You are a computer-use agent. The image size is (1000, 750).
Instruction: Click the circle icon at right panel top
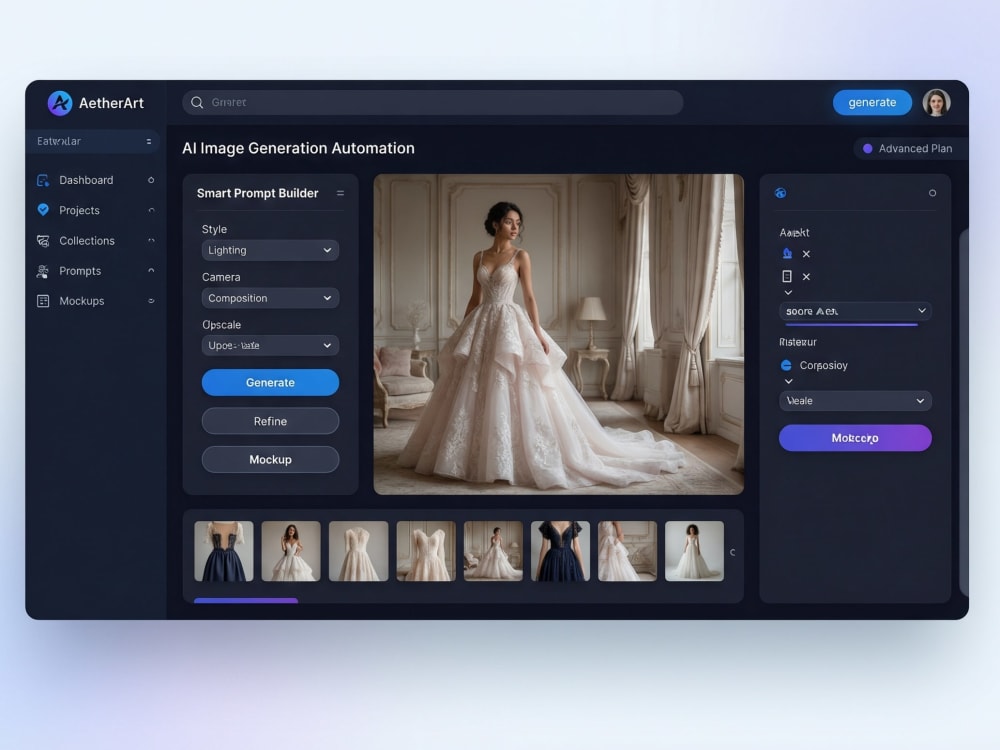pyautogui.click(x=932, y=193)
